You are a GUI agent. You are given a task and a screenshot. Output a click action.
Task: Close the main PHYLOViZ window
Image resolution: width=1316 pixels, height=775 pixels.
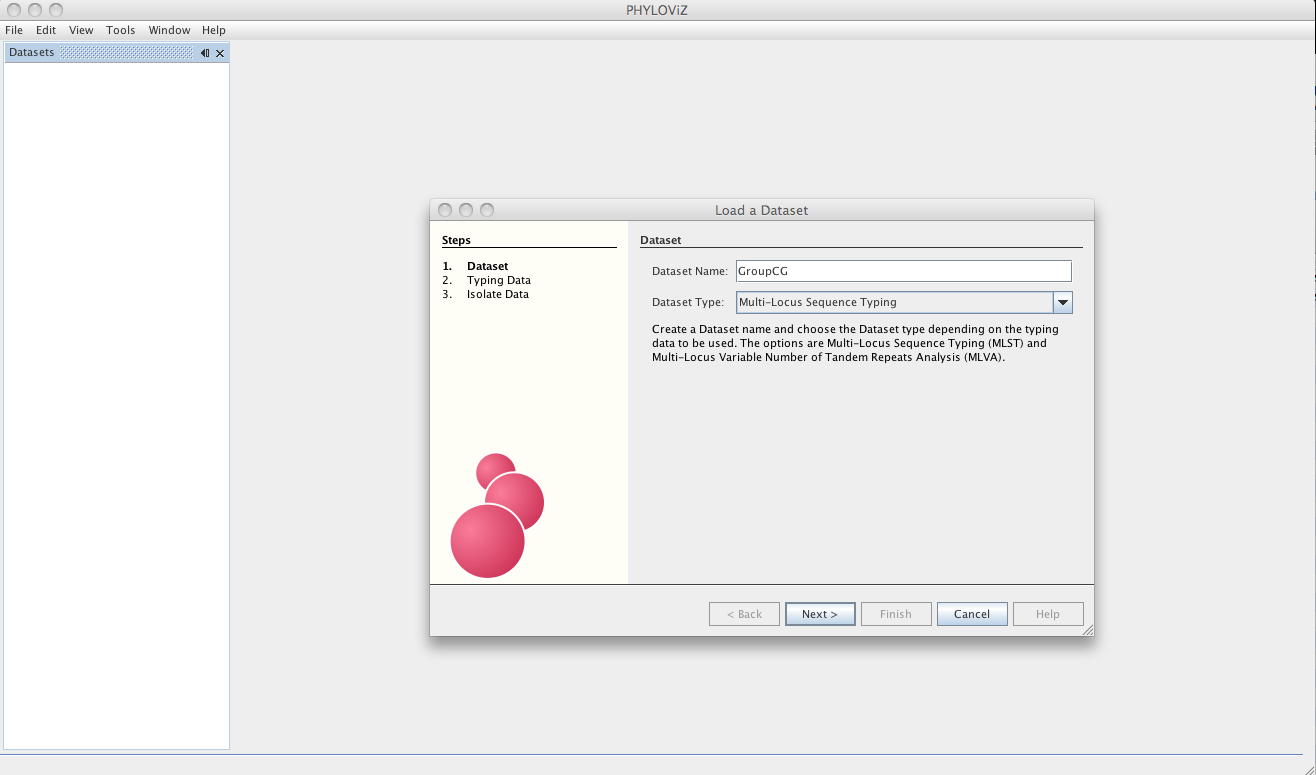click(x=14, y=10)
